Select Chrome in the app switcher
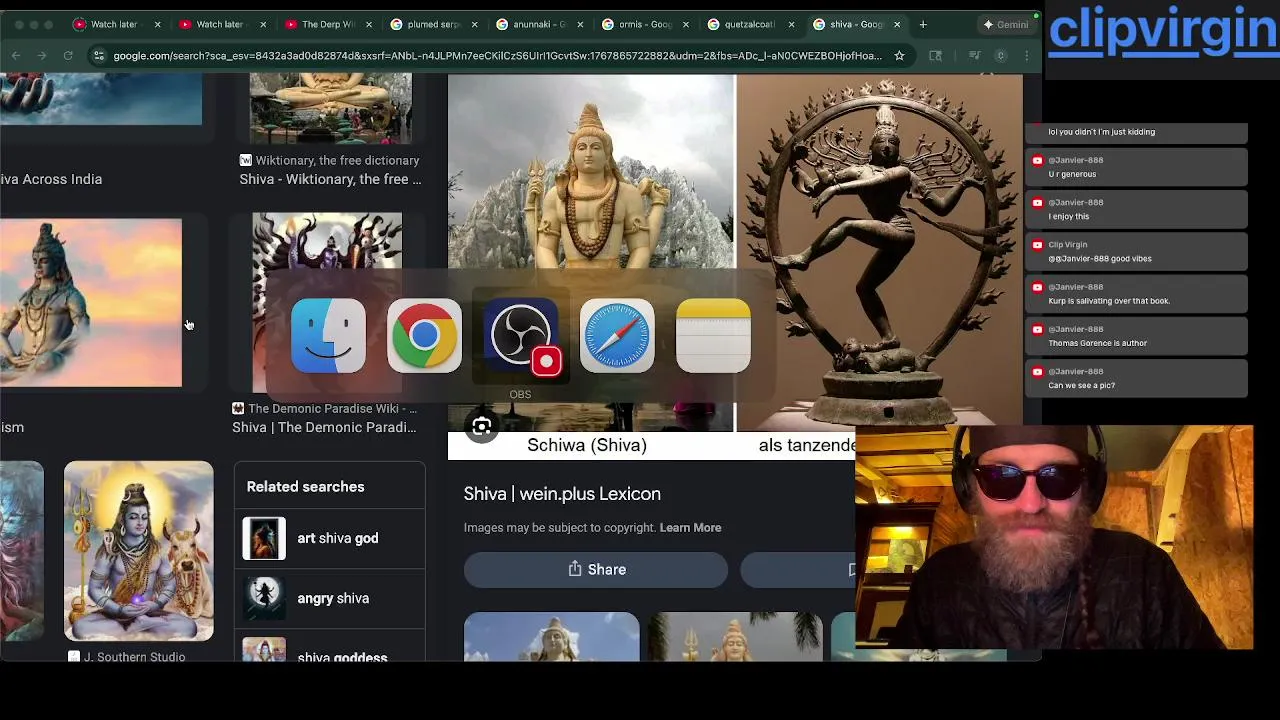Viewport: 1280px width, 720px height. (424, 336)
